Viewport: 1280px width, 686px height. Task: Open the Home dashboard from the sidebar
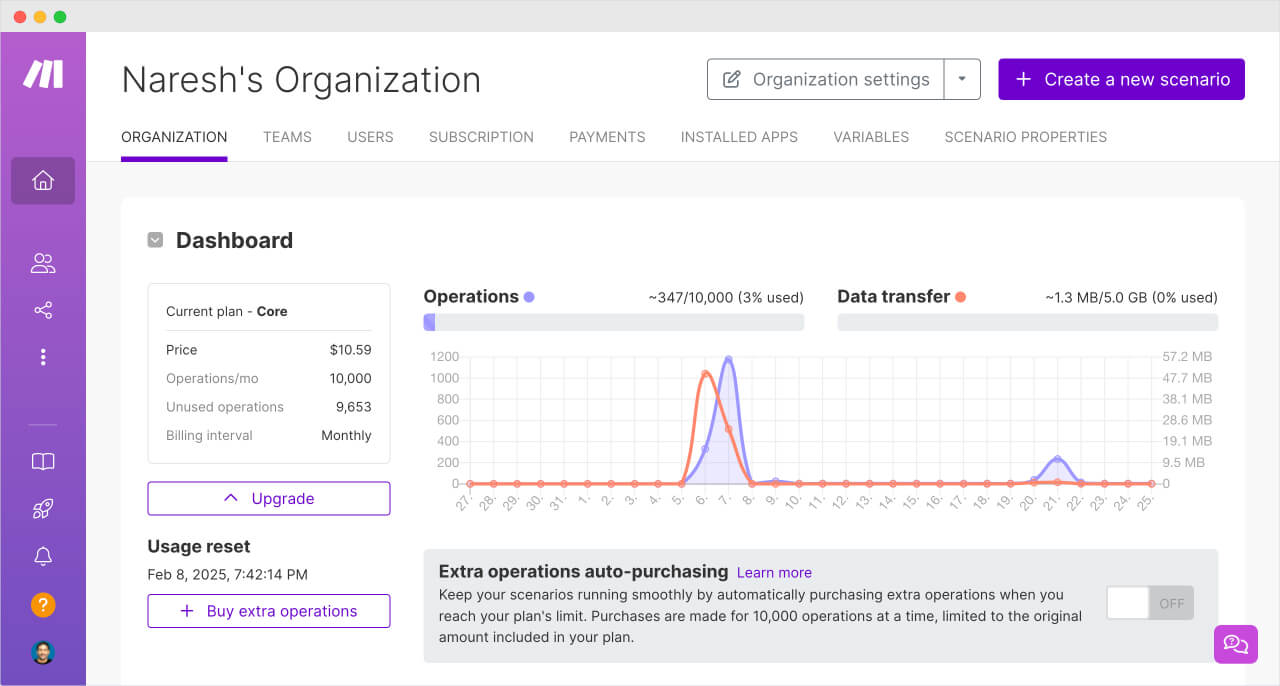[x=42, y=180]
